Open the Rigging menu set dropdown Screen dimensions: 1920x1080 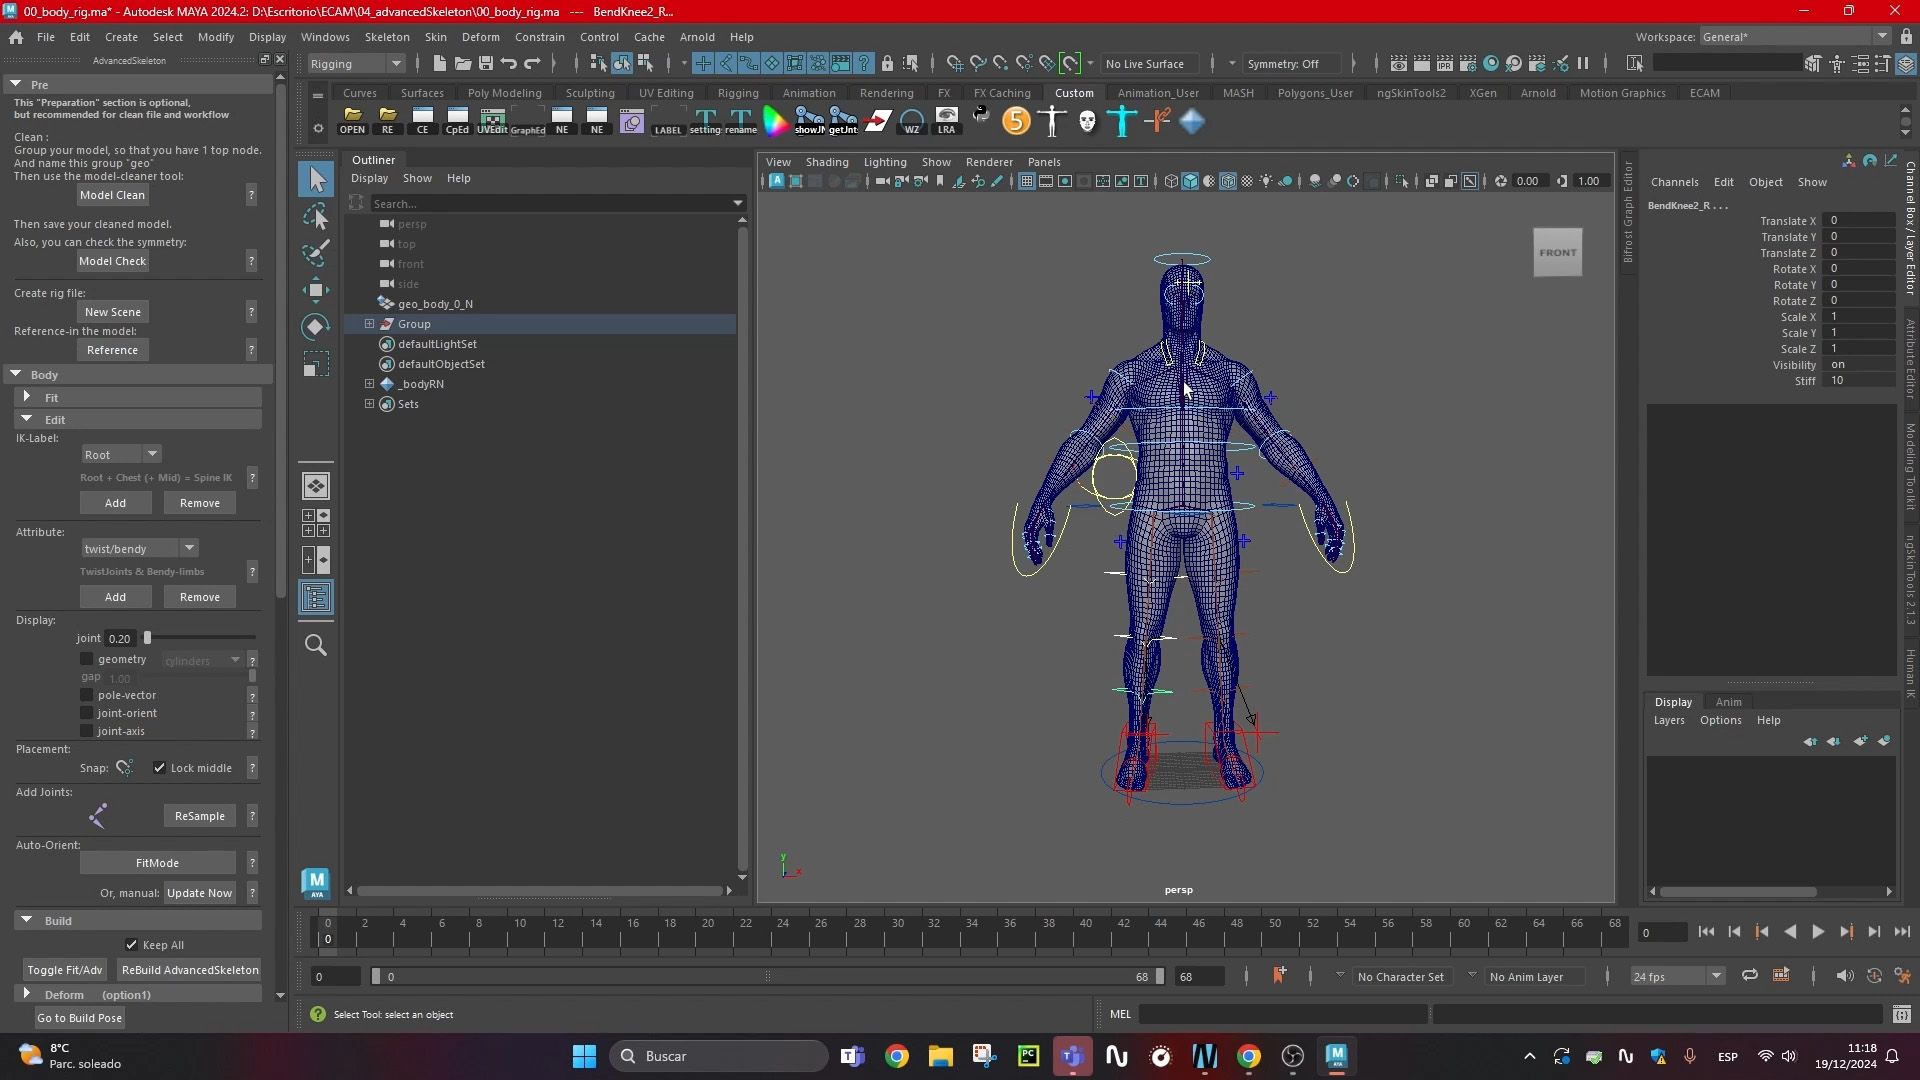pyautogui.click(x=356, y=63)
